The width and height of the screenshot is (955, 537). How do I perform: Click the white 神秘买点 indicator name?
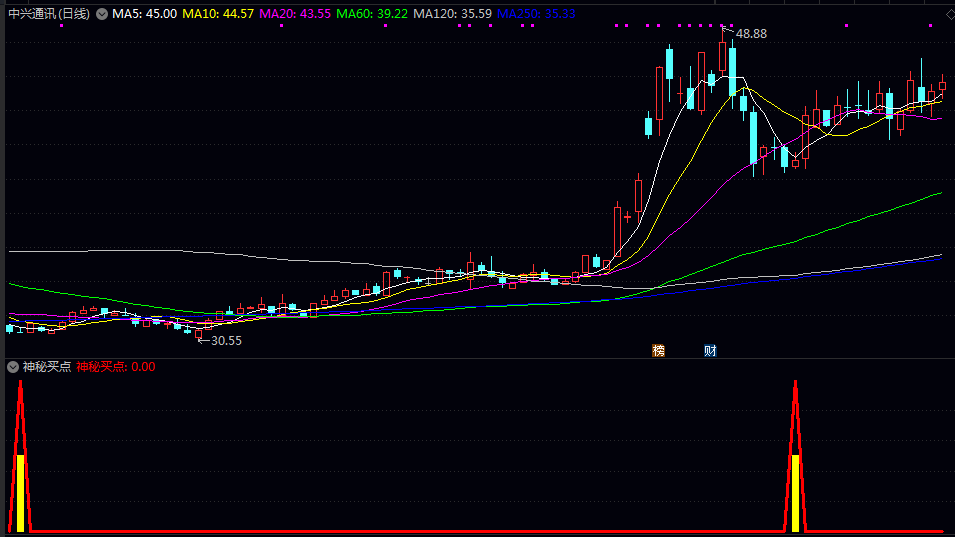click(x=47, y=367)
